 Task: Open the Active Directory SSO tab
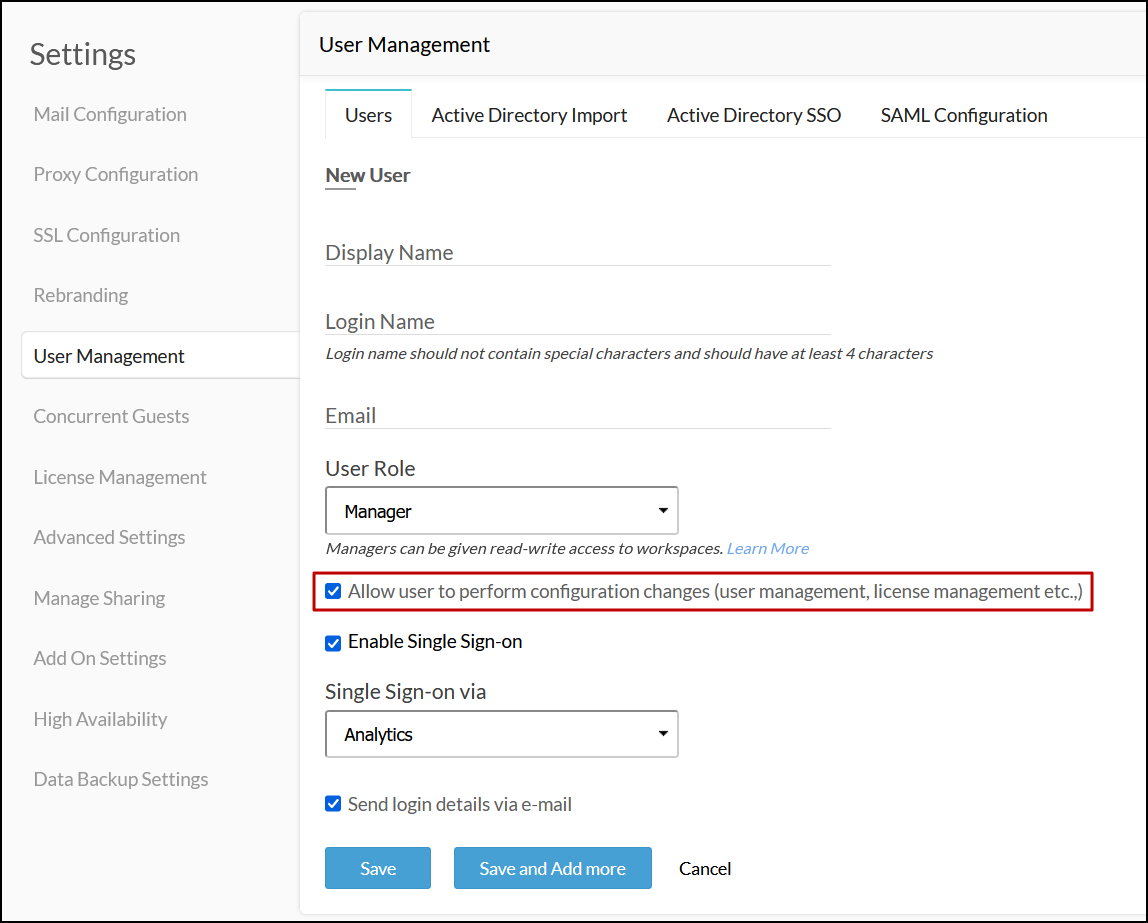click(x=754, y=116)
